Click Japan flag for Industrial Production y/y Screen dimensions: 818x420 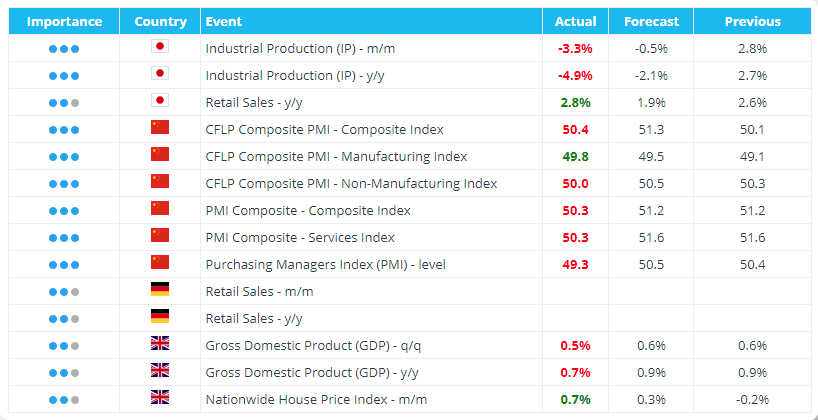(159, 74)
